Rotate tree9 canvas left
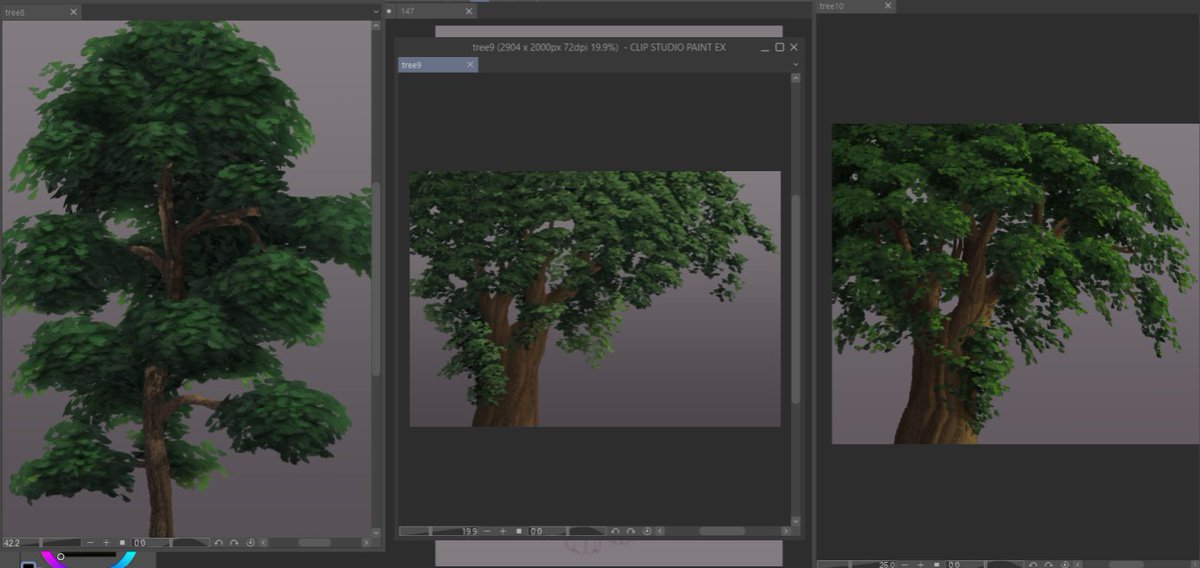The image size is (1200, 568). [x=615, y=531]
